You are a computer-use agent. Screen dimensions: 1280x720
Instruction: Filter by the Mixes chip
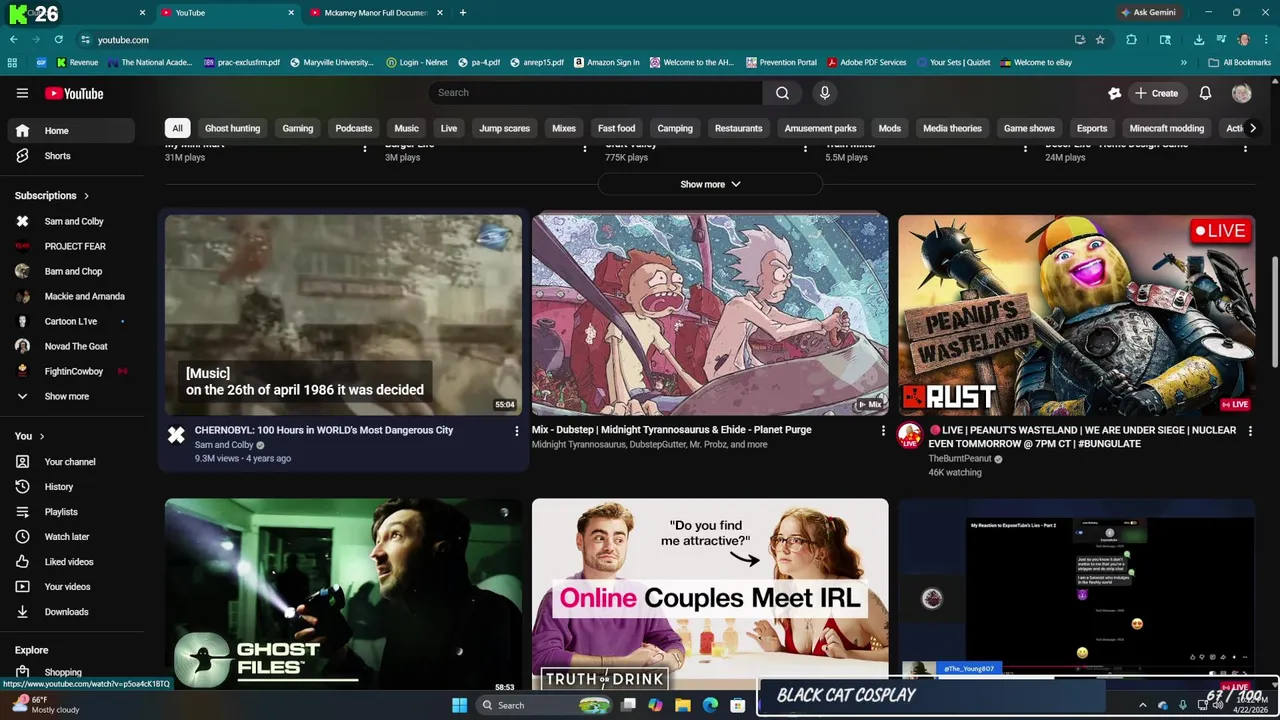click(564, 128)
